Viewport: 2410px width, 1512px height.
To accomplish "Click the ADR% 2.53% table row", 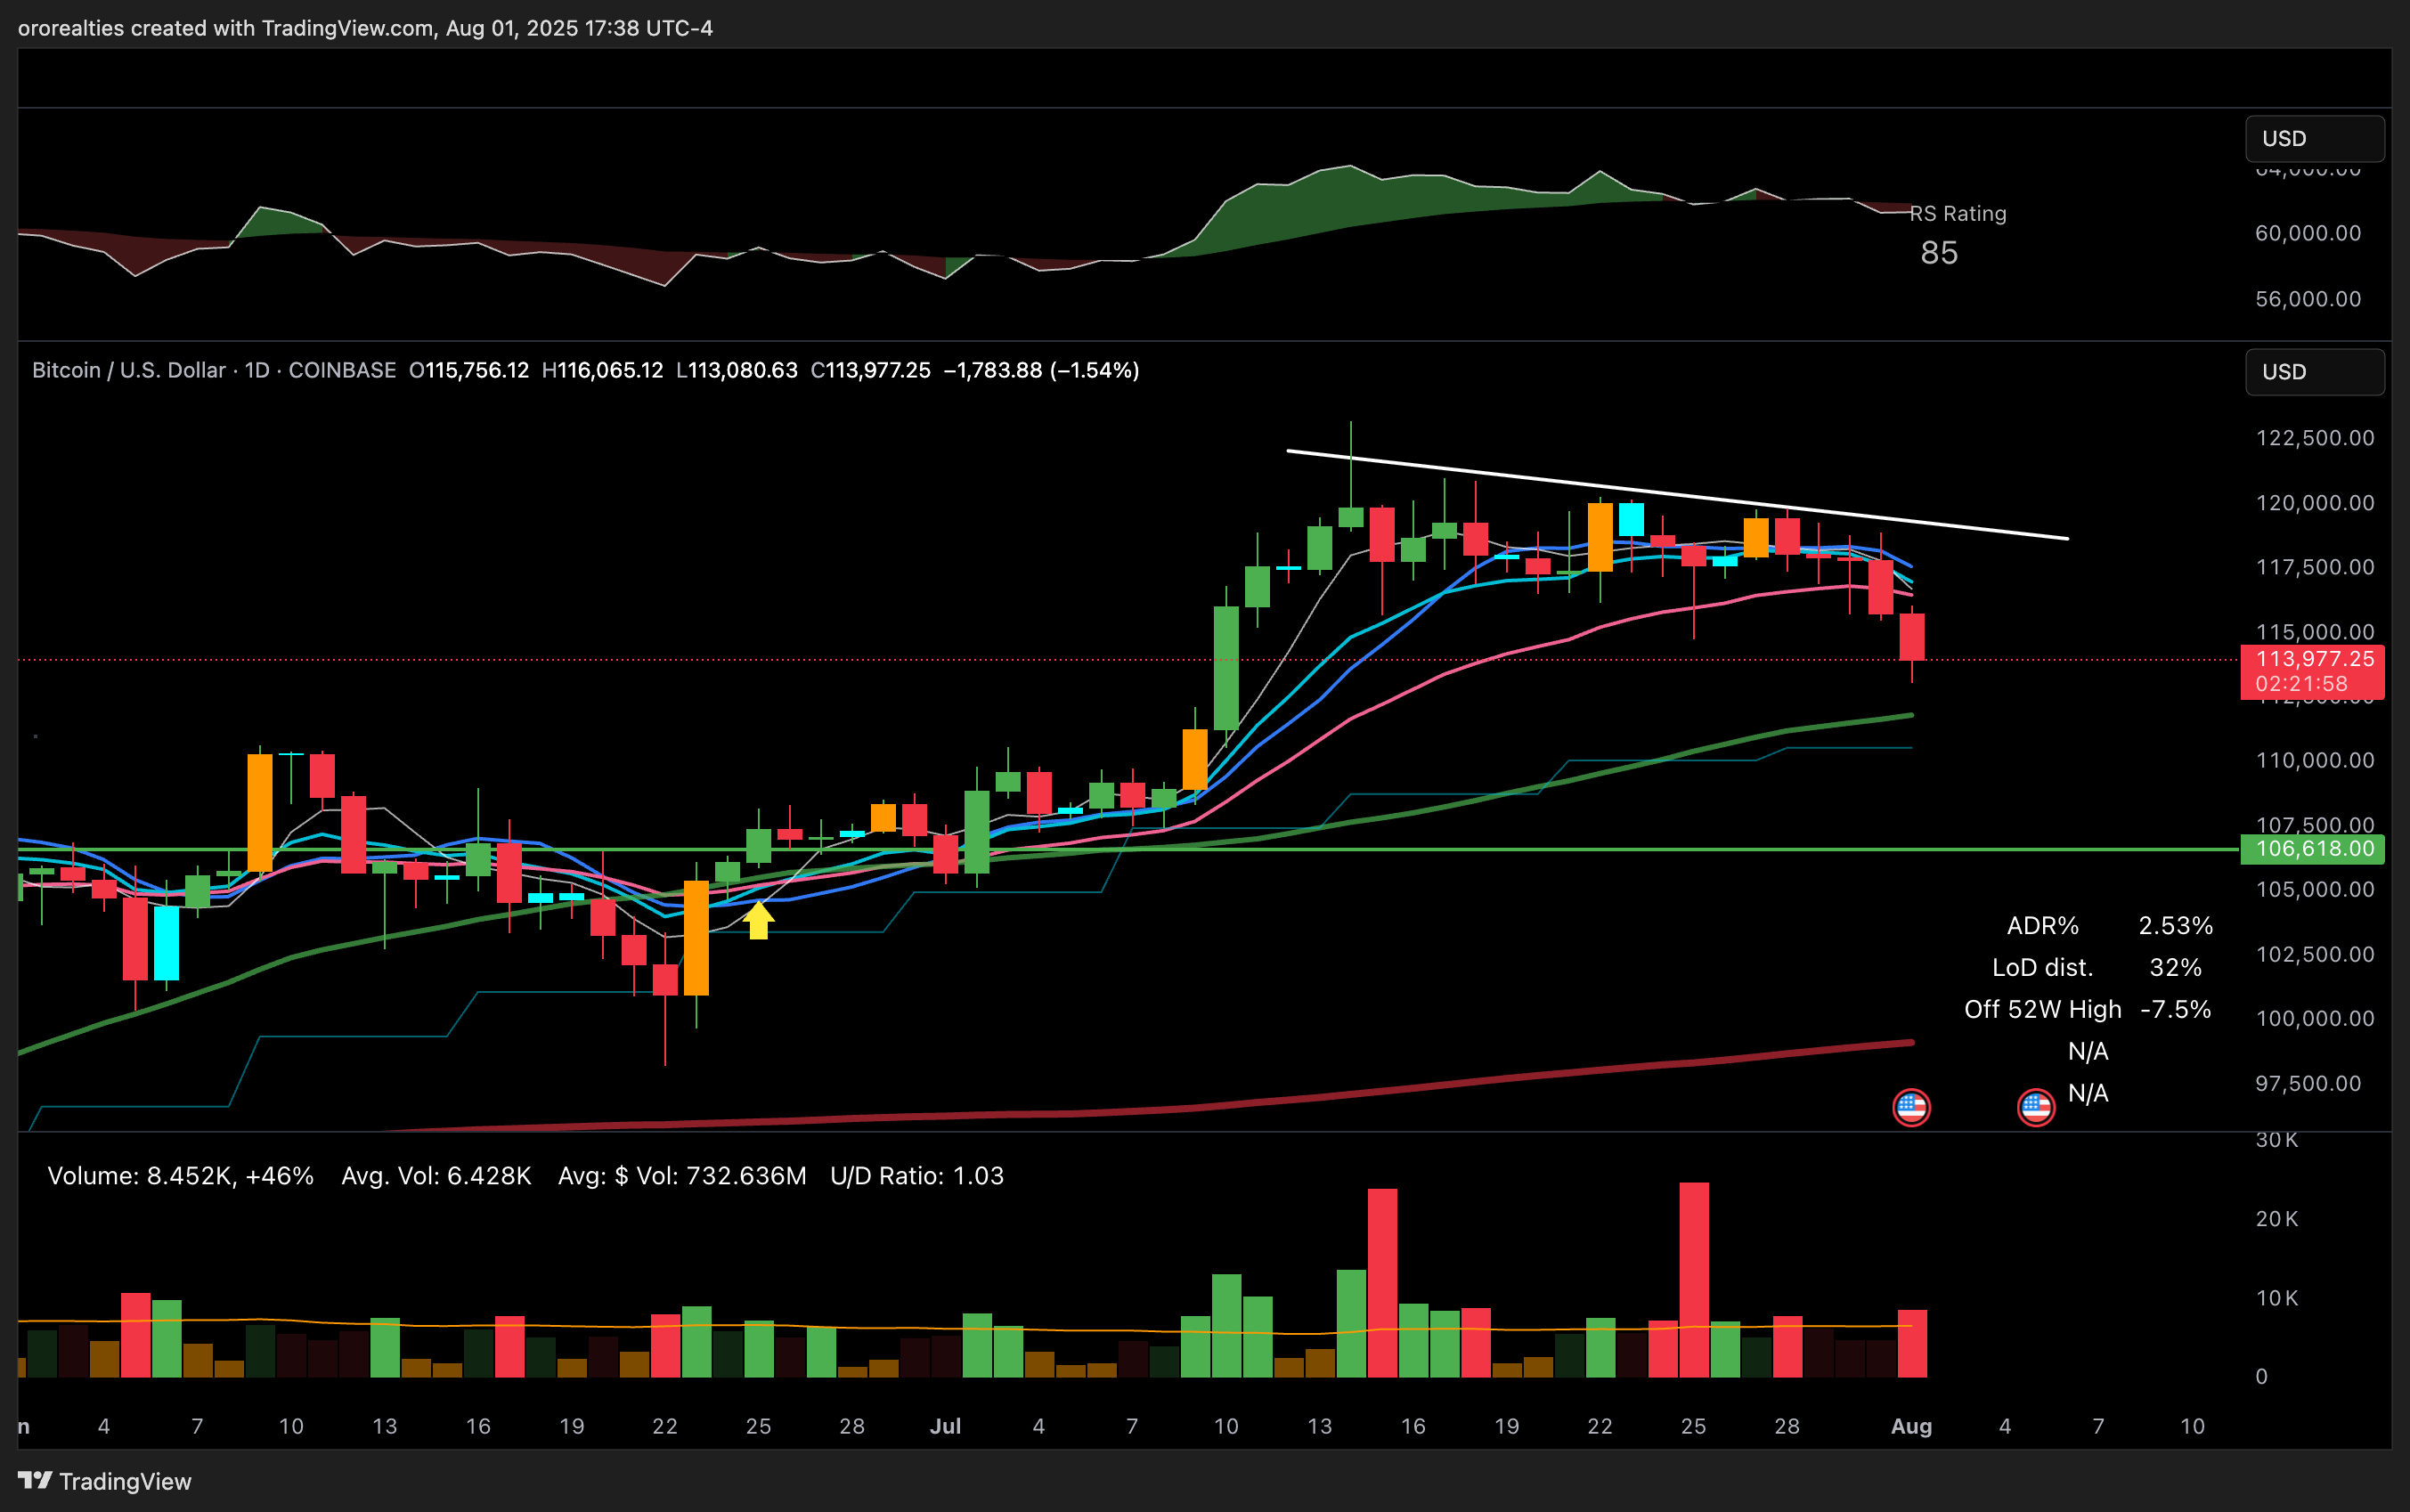I will (2108, 926).
